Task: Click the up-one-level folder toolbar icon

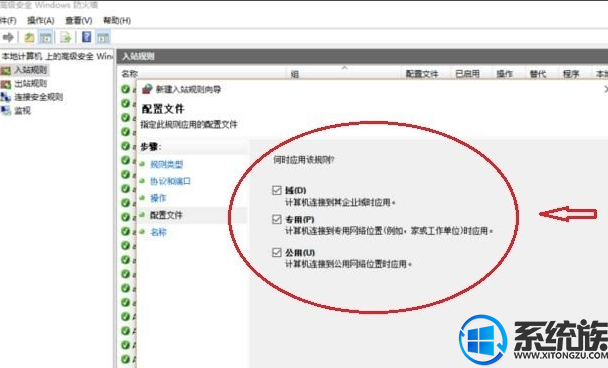Action: coord(29,37)
